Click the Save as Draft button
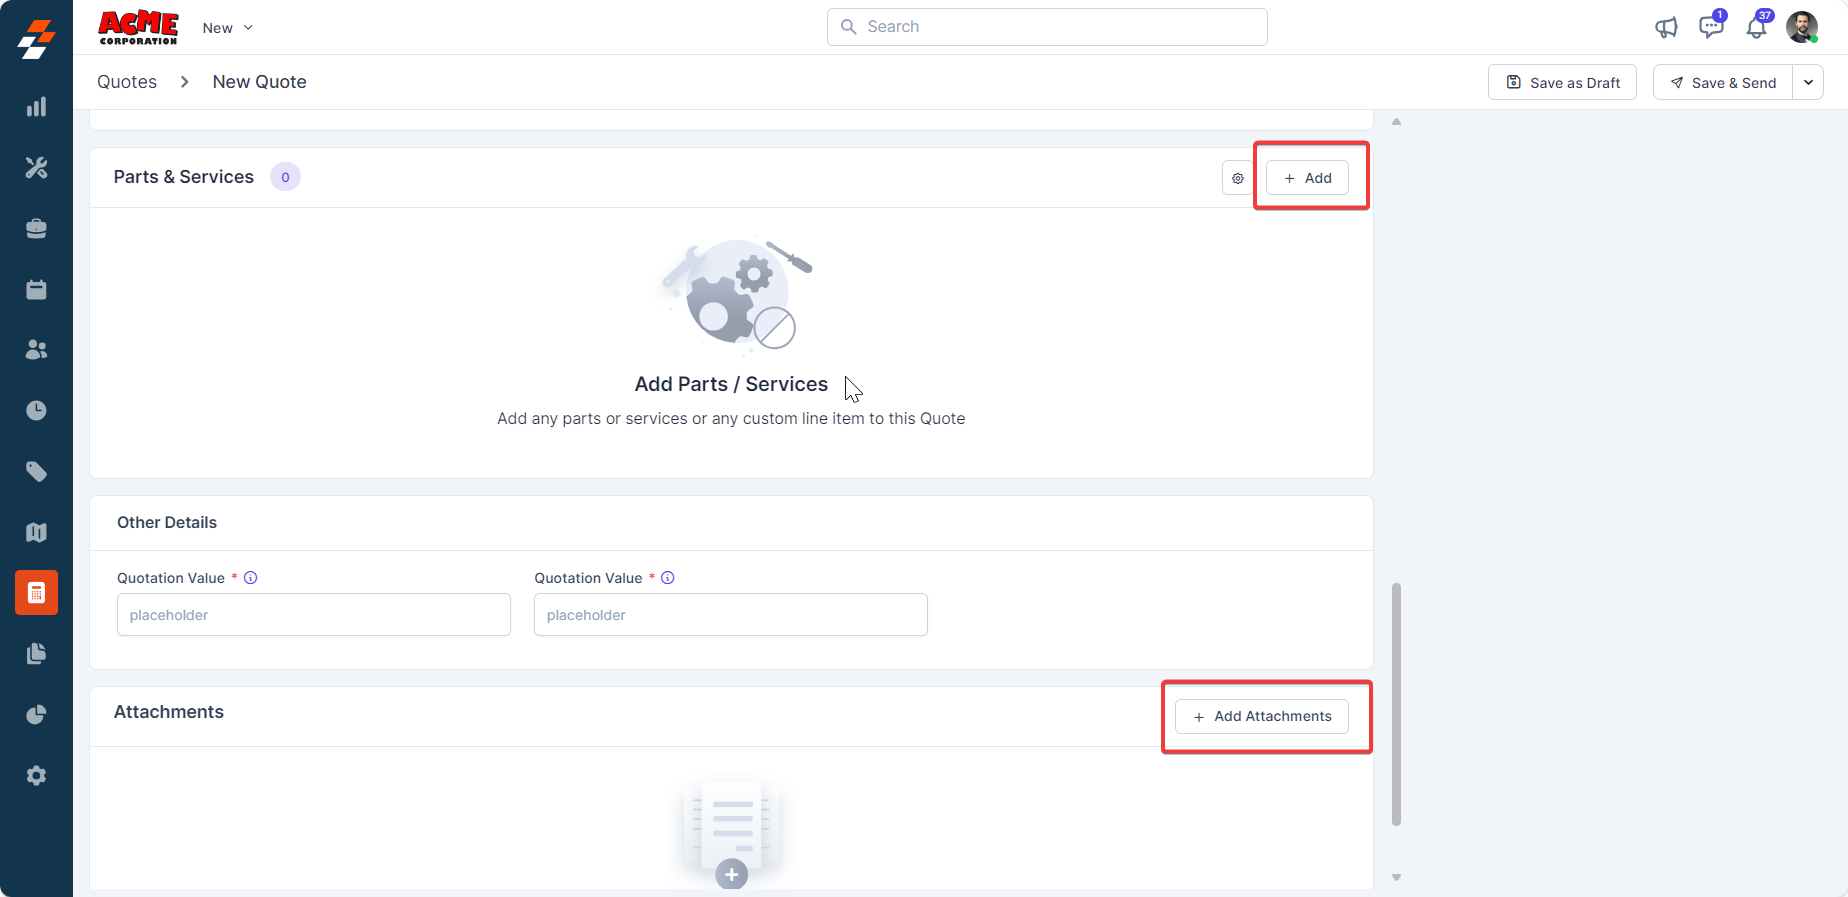 coord(1562,83)
